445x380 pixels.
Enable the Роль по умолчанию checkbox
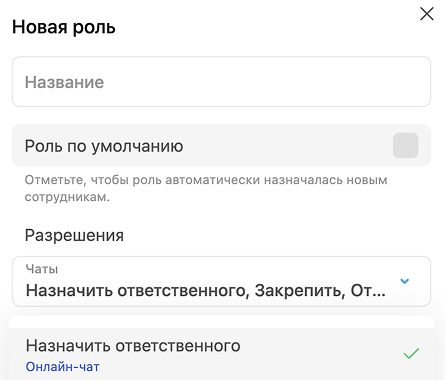(x=405, y=145)
